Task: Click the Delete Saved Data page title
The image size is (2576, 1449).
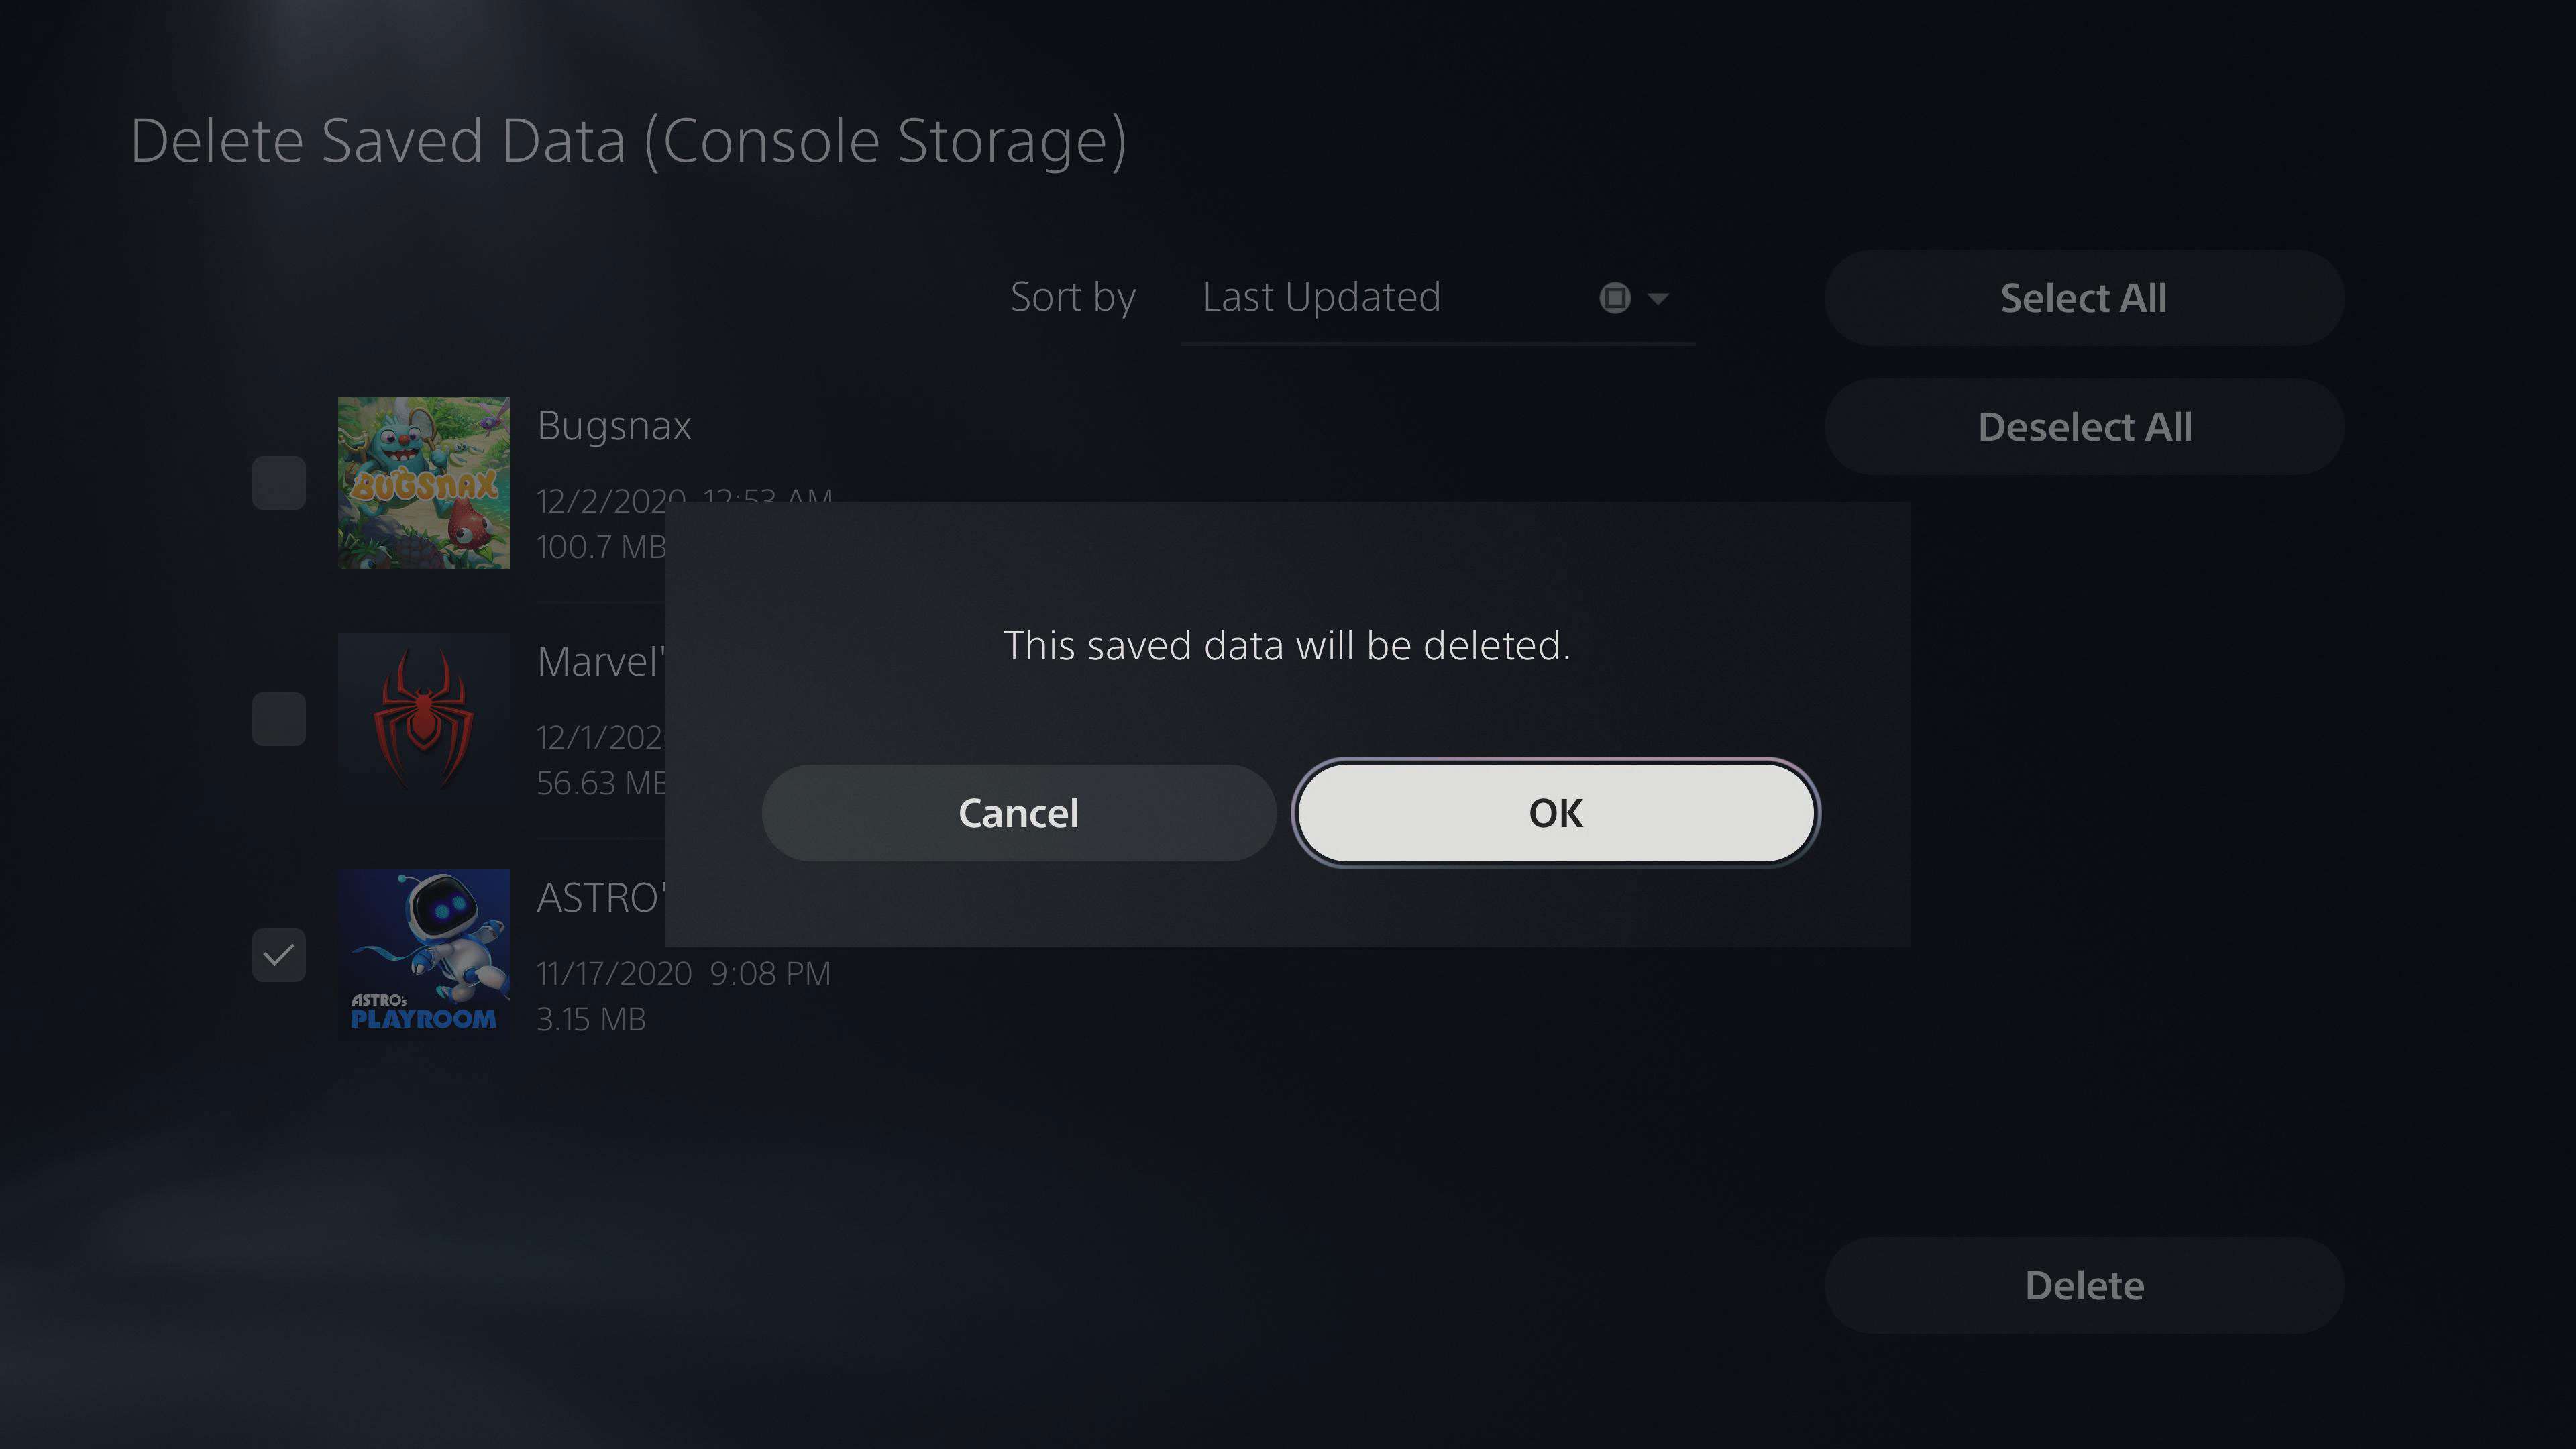Action: pyautogui.click(x=628, y=141)
